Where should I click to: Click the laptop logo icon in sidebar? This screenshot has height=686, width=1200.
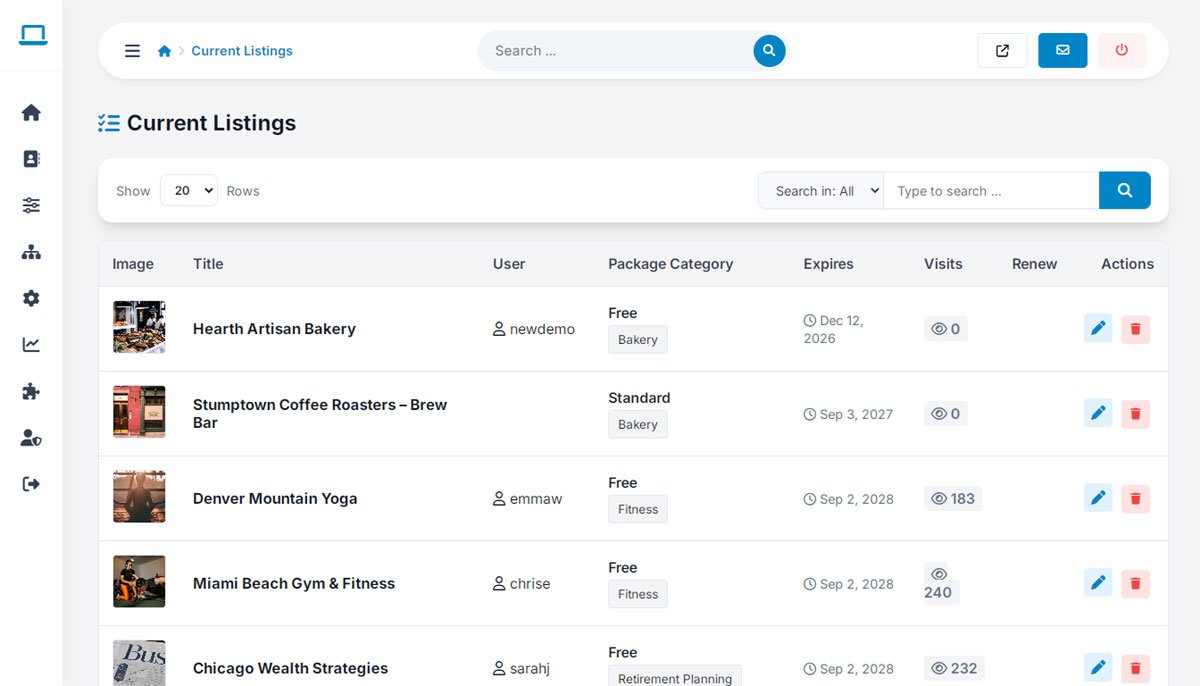pyautogui.click(x=32, y=35)
